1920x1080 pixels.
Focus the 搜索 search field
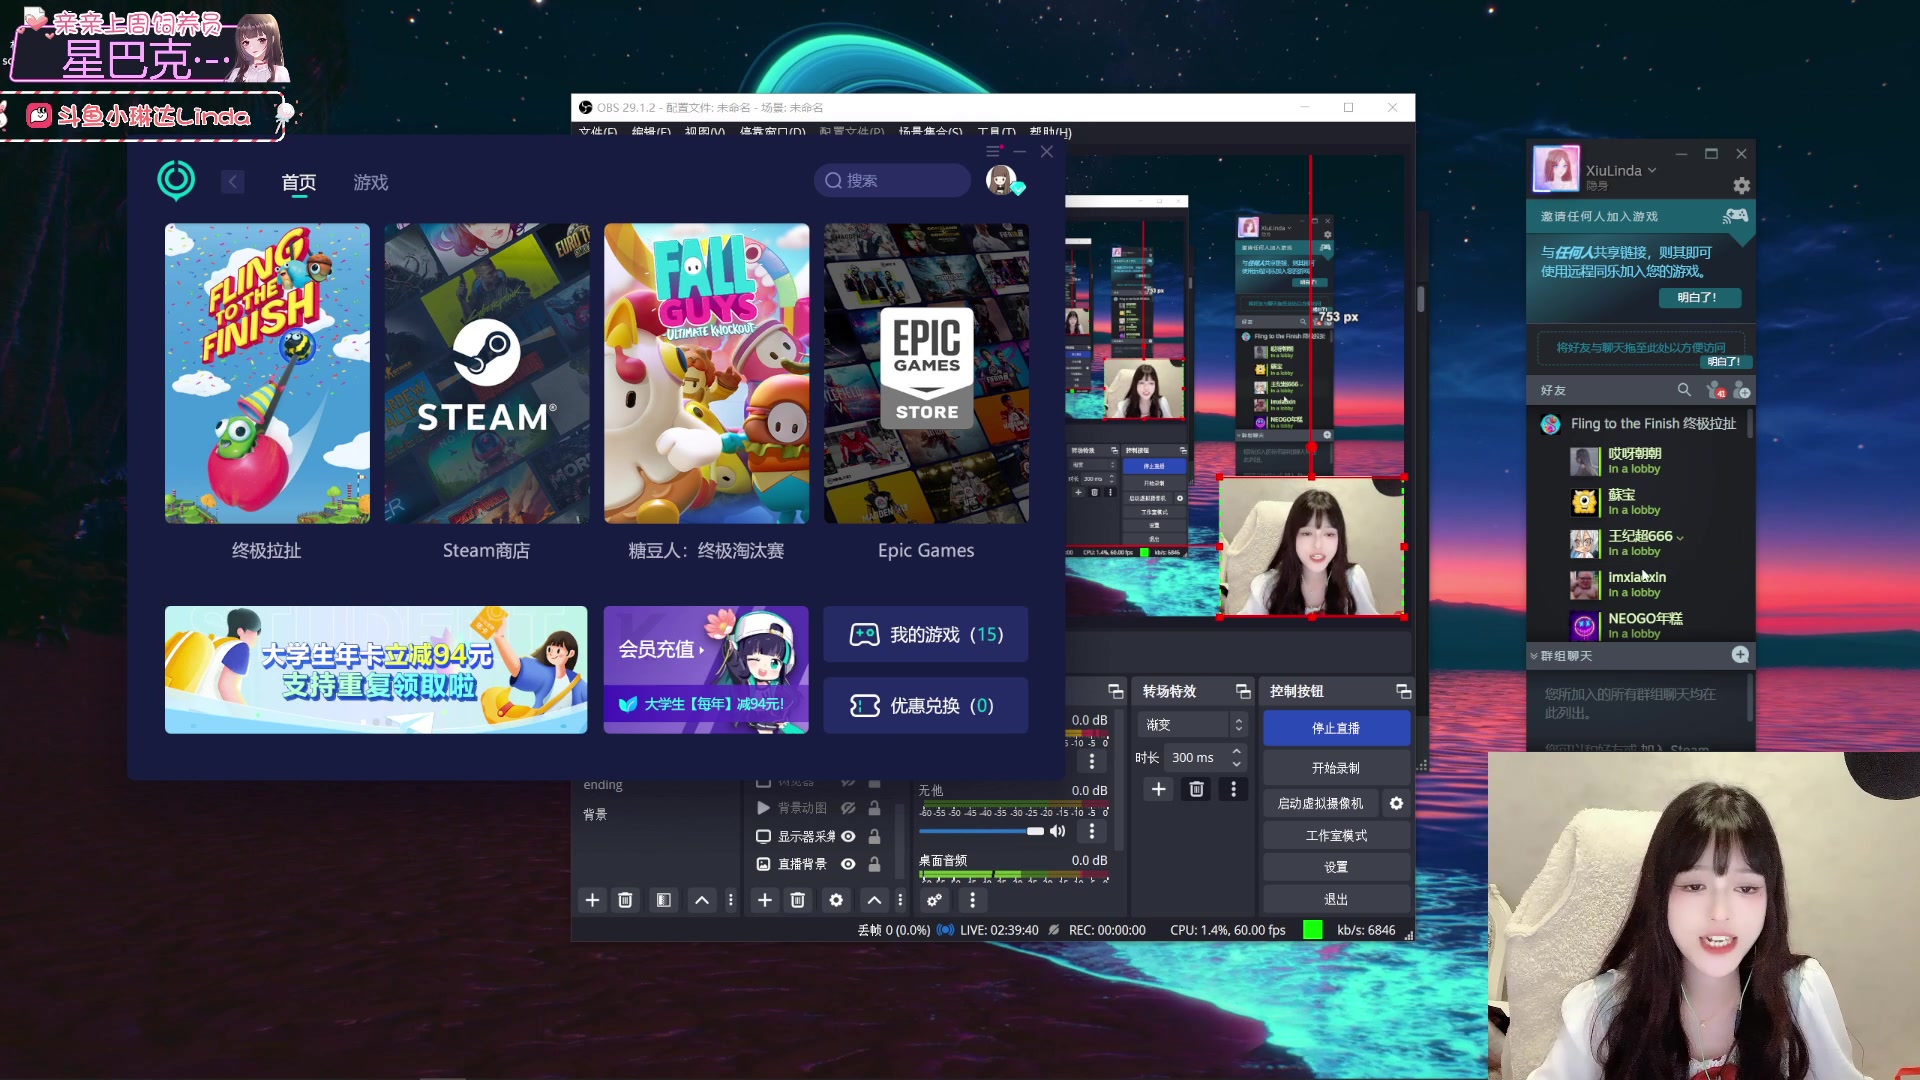coord(892,180)
